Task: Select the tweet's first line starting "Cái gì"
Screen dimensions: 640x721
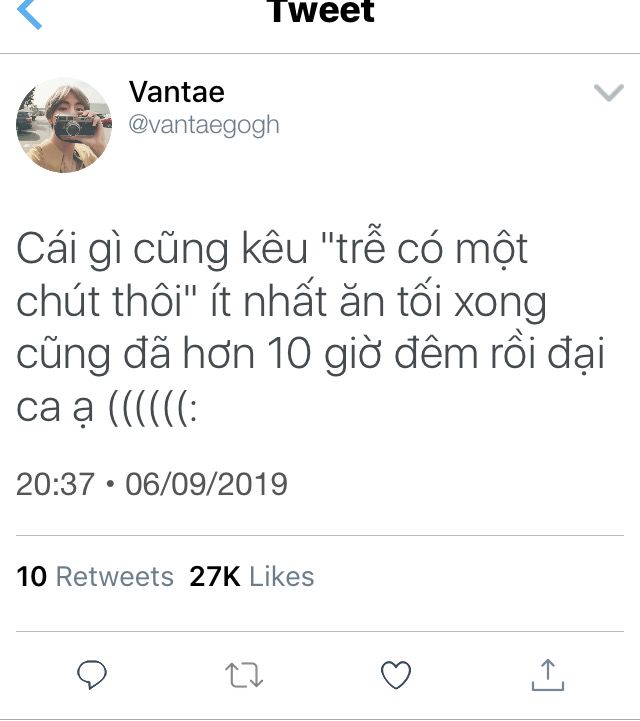Action: (x=272, y=248)
